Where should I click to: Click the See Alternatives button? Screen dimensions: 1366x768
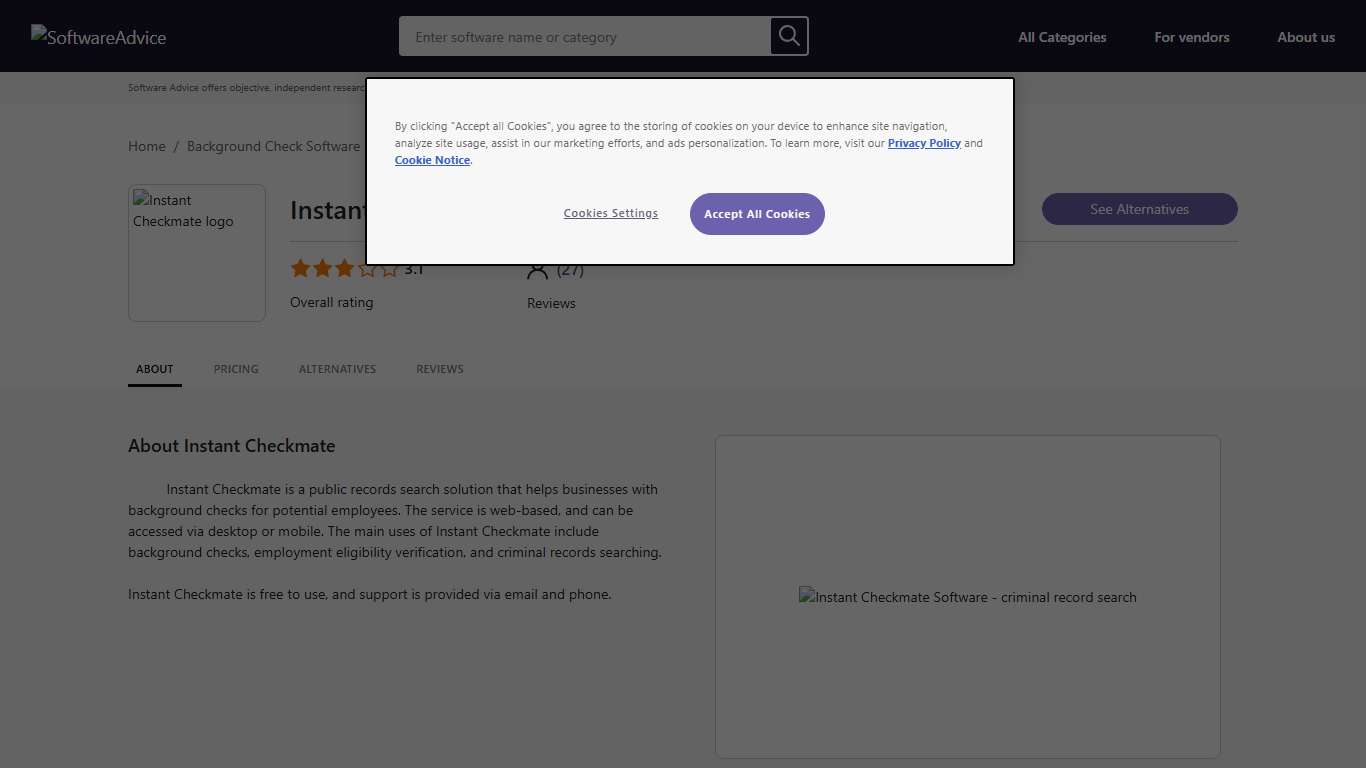point(1139,209)
